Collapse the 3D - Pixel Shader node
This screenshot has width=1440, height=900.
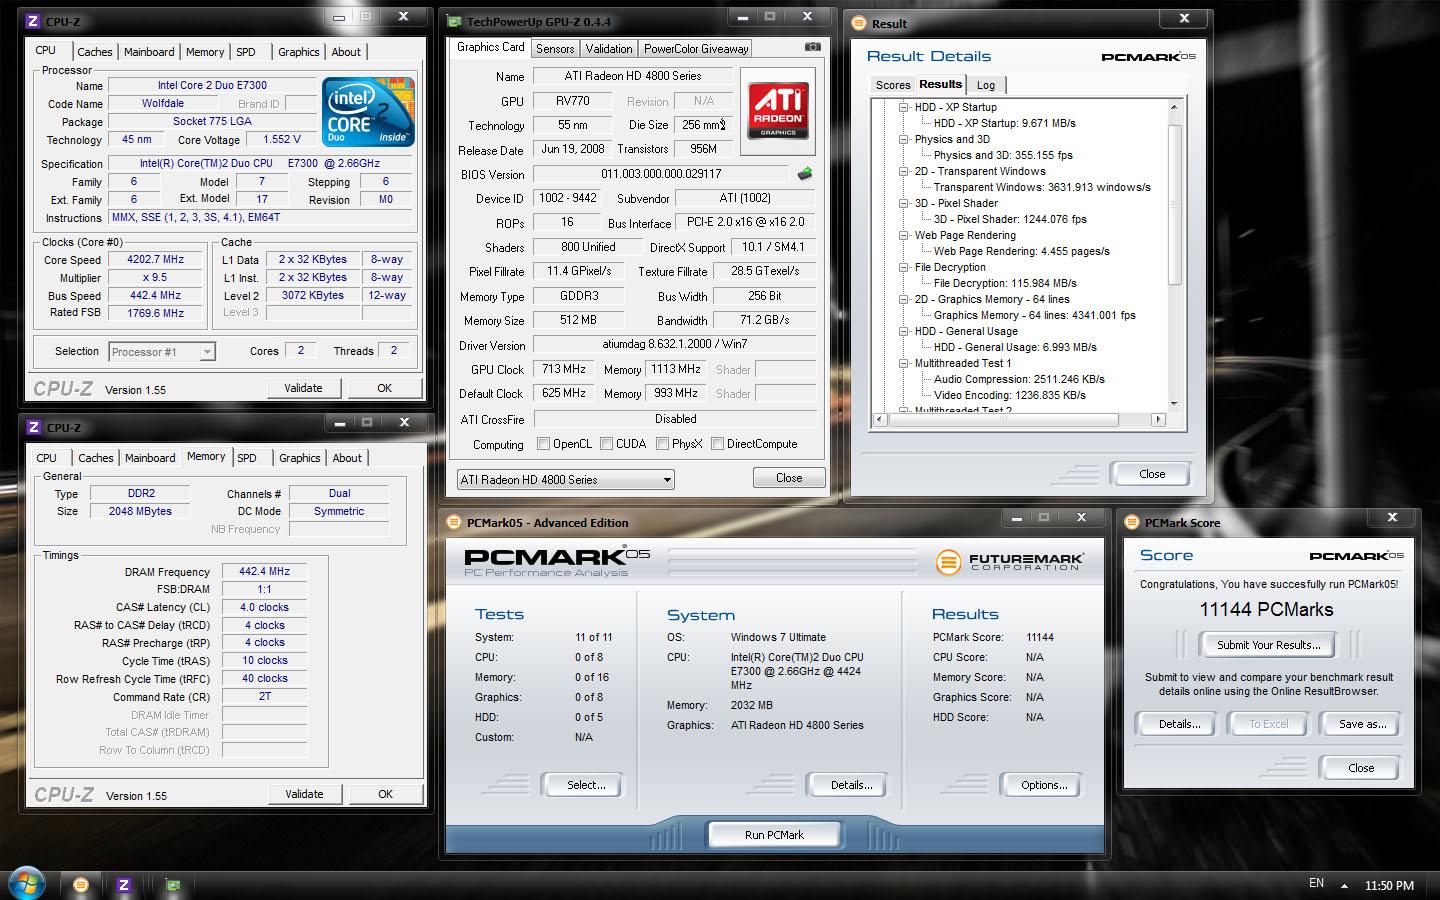(903, 203)
